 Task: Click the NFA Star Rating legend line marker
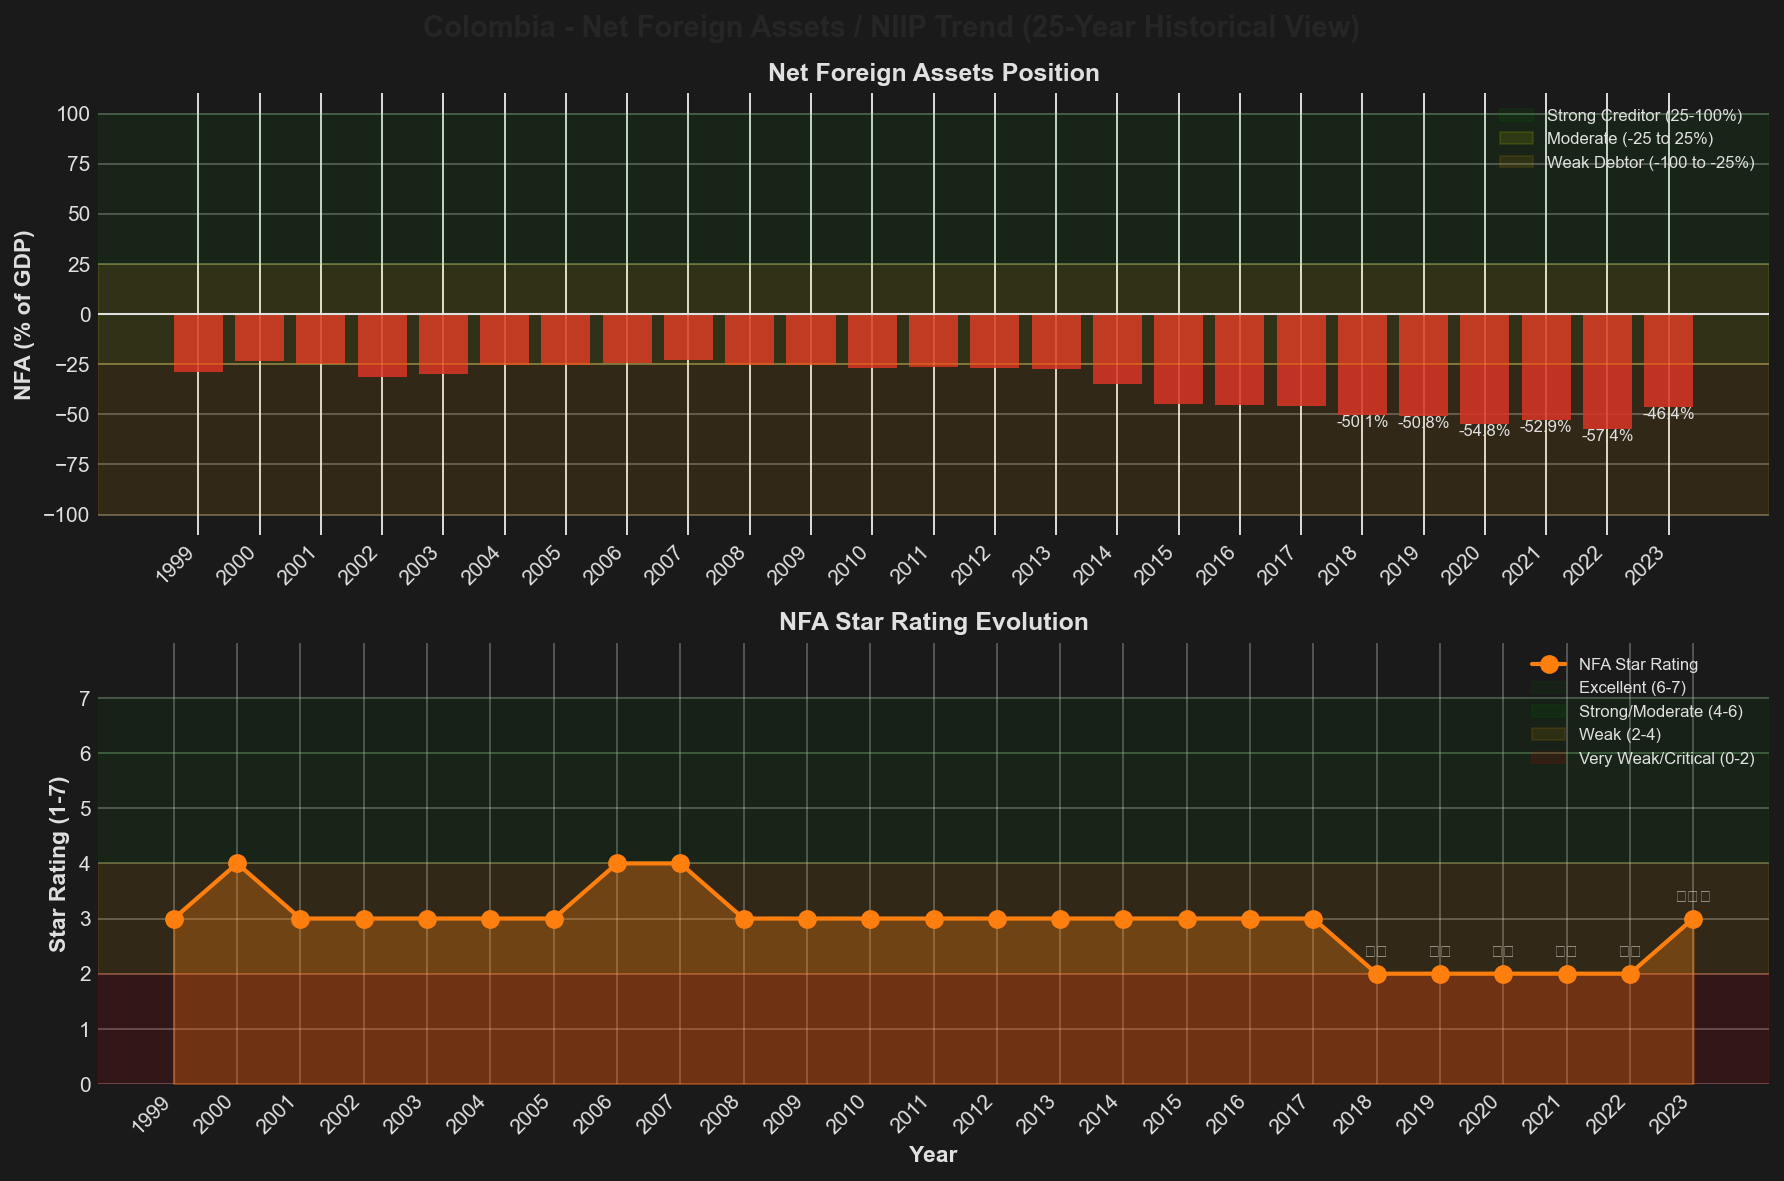click(1549, 664)
